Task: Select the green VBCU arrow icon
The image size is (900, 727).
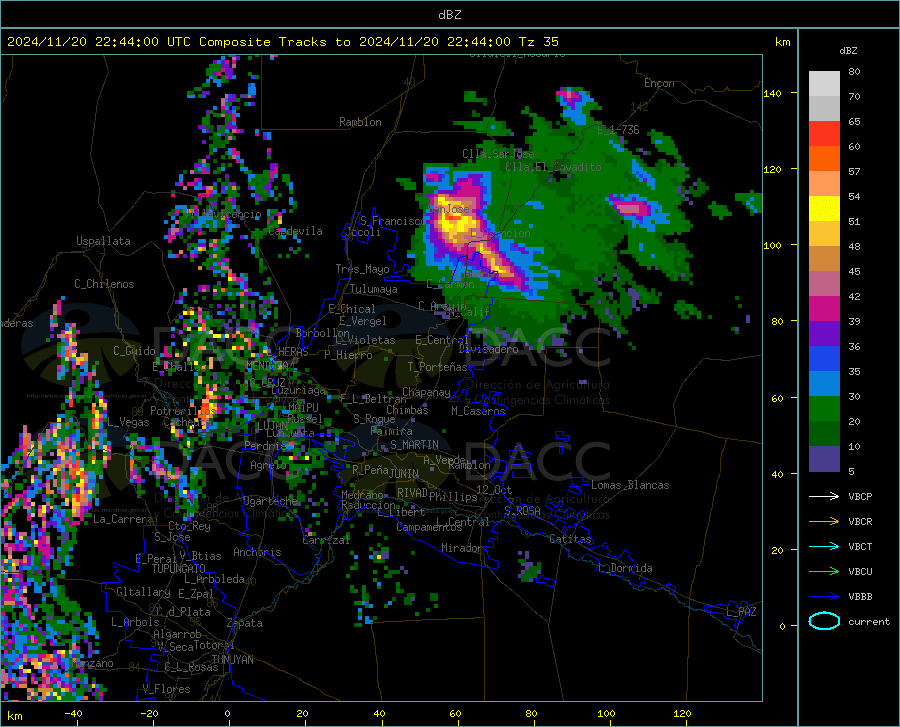Action: click(824, 572)
